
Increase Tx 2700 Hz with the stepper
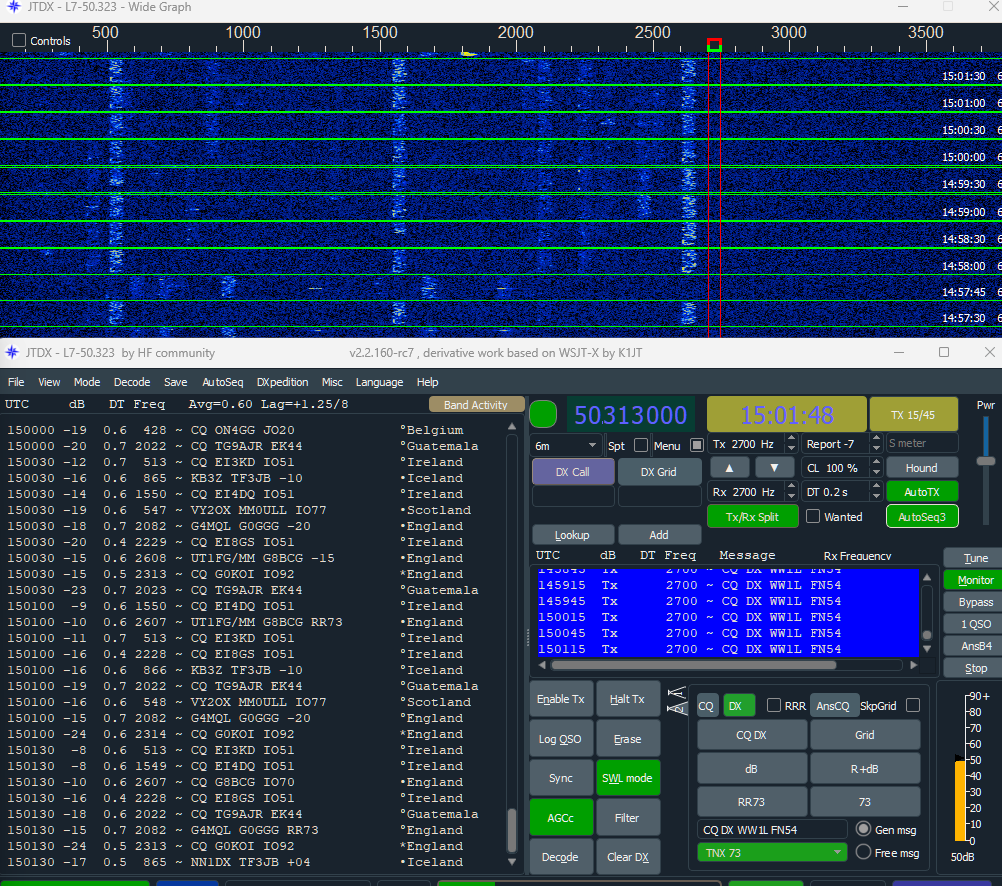pyautogui.click(x=791, y=439)
